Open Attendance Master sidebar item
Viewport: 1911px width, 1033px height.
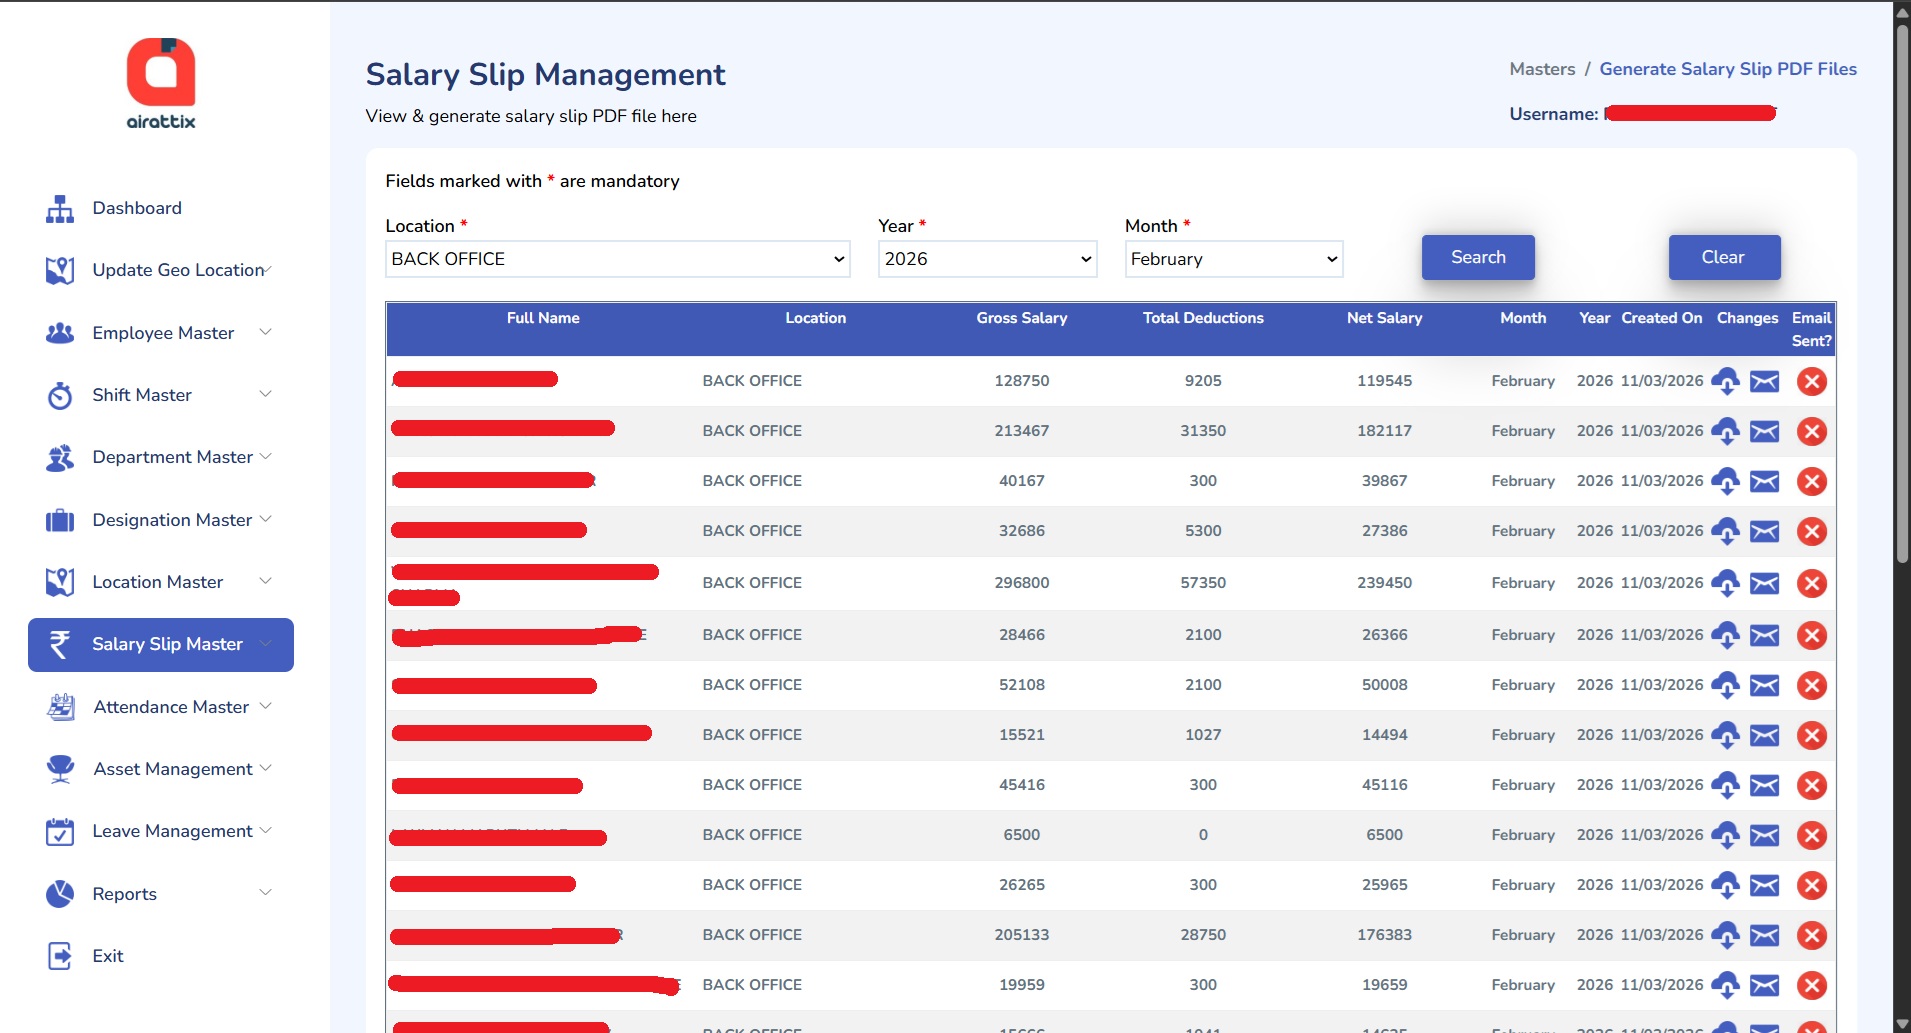171,707
